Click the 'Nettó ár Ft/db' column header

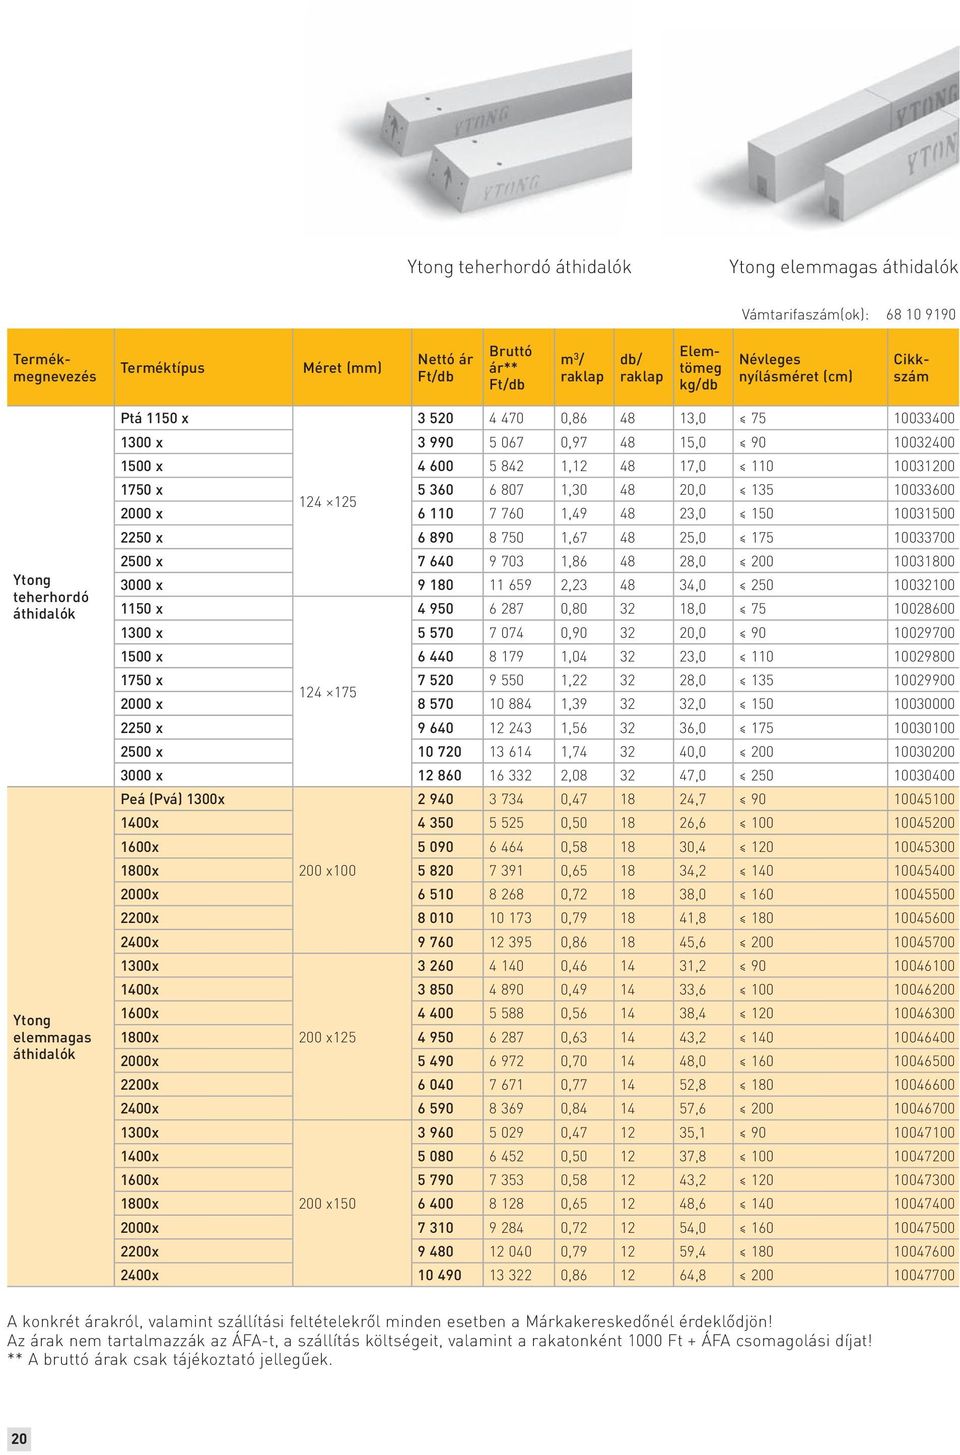445,368
